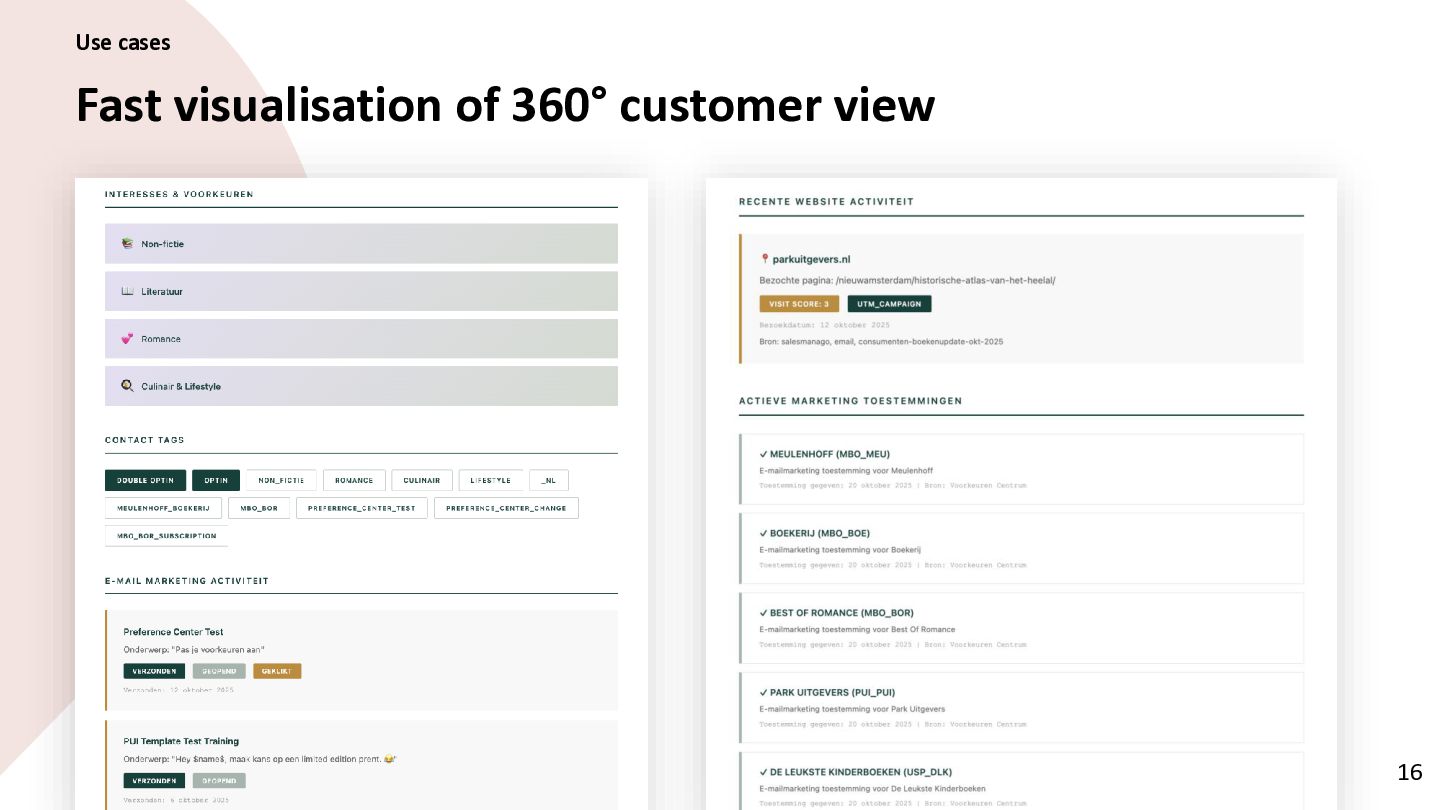1440x810 pixels.
Task: Click GEOPEND badge under Preference Center Test
Action: pyautogui.click(x=219, y=671)
